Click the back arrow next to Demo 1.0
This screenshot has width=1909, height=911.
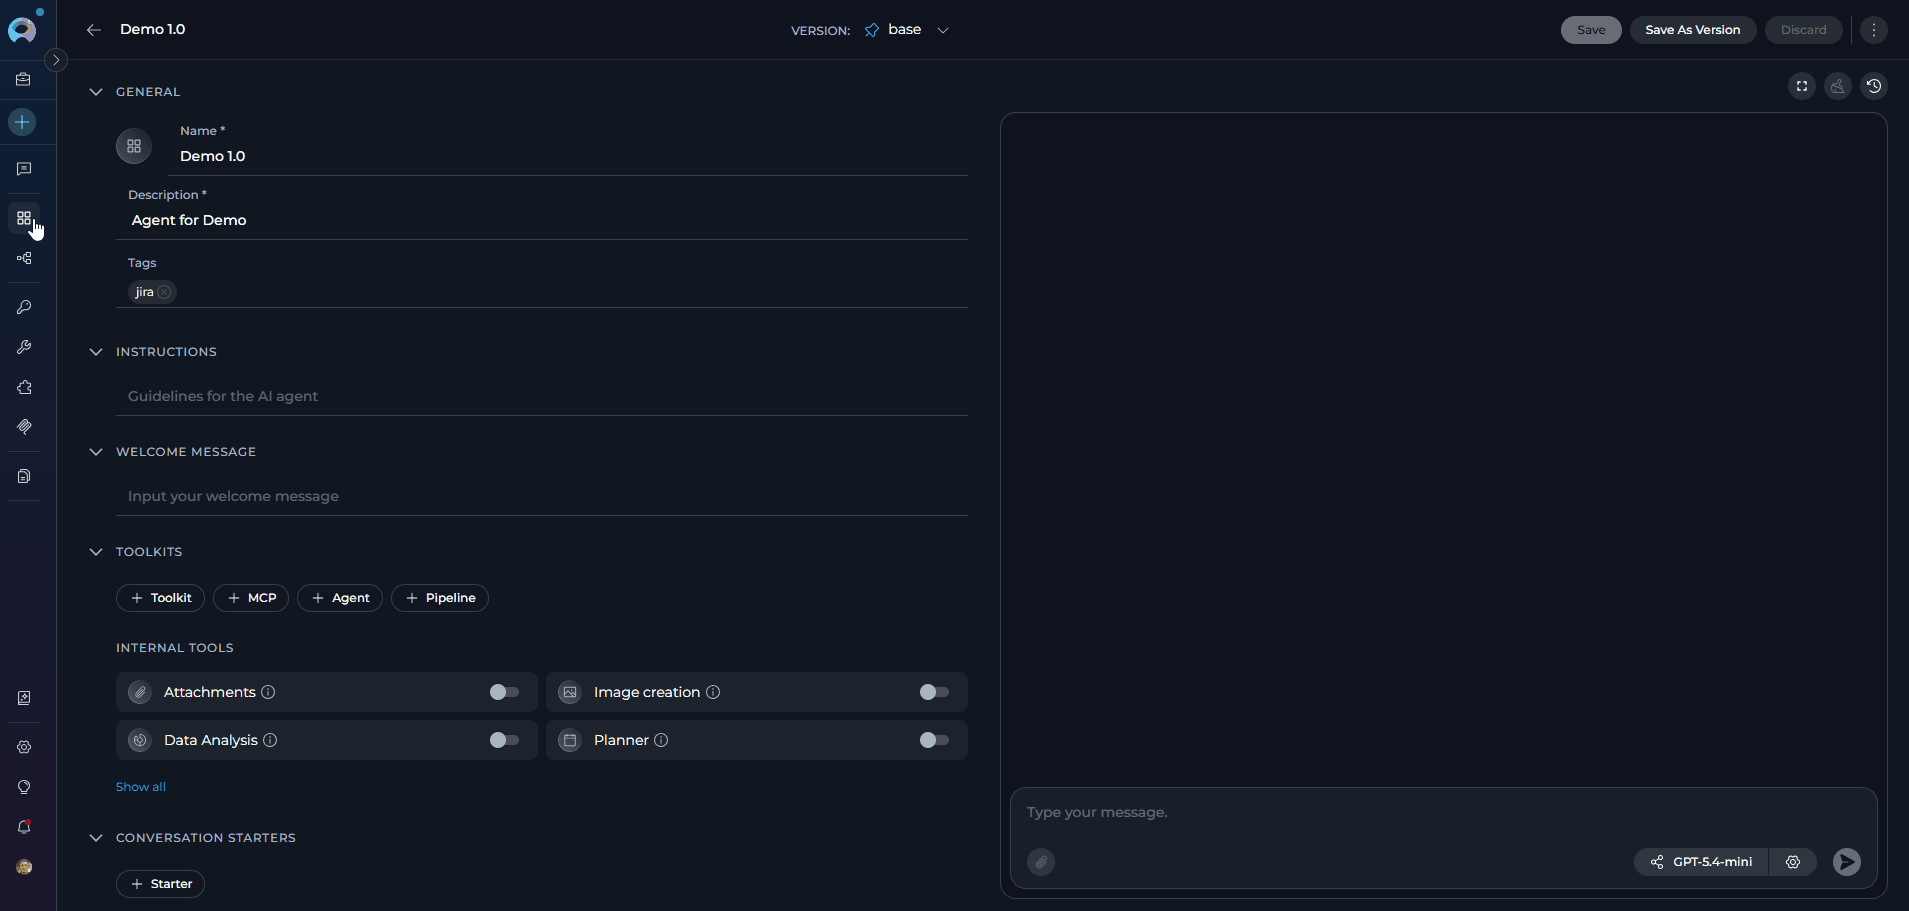[x=94, y=30]
